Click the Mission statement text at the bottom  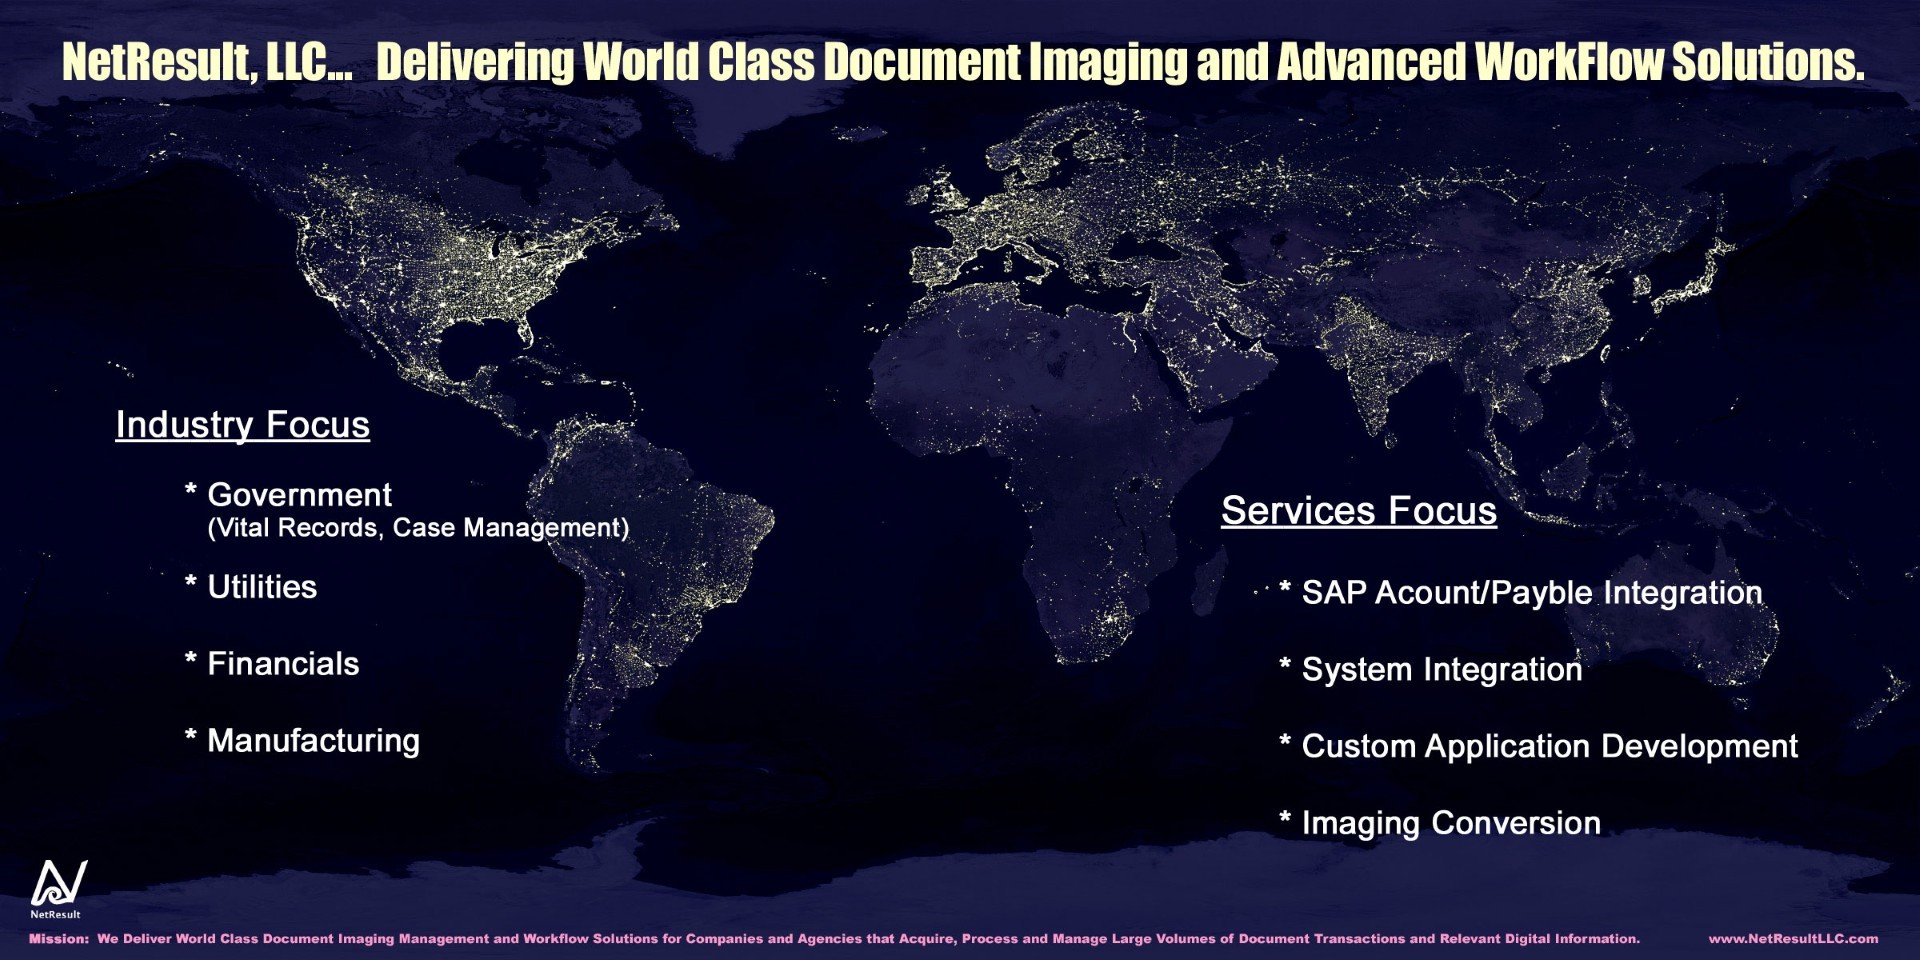(x=834, y=939)
